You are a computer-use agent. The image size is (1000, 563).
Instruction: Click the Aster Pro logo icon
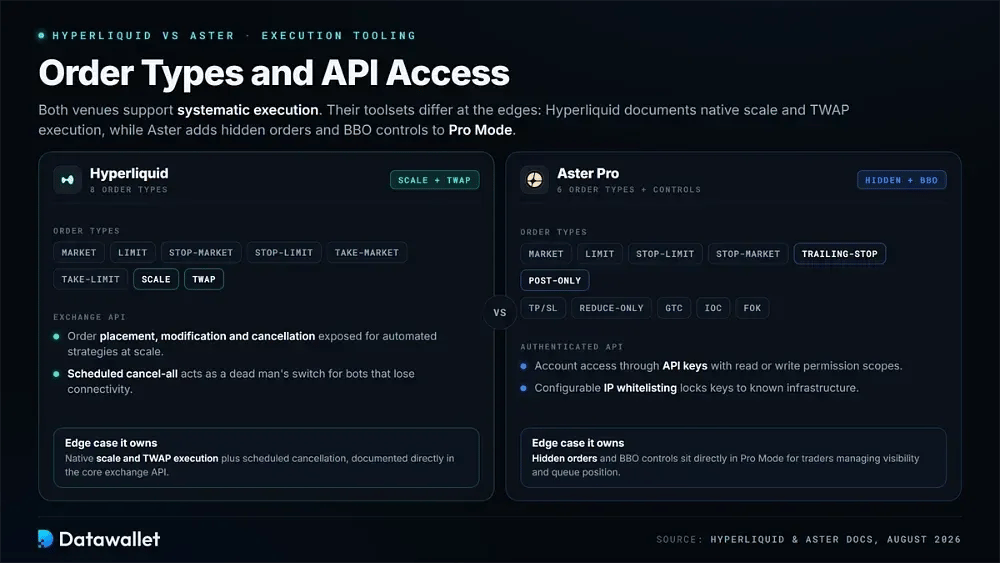534,180
